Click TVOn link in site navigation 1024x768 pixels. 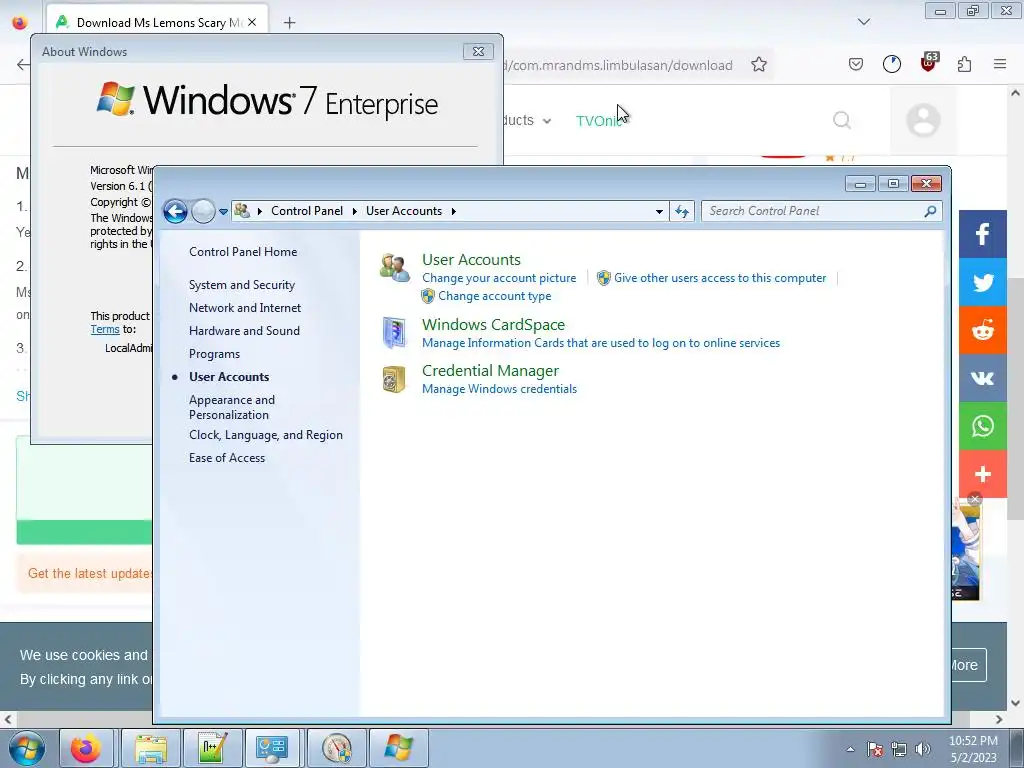[598, 121]
